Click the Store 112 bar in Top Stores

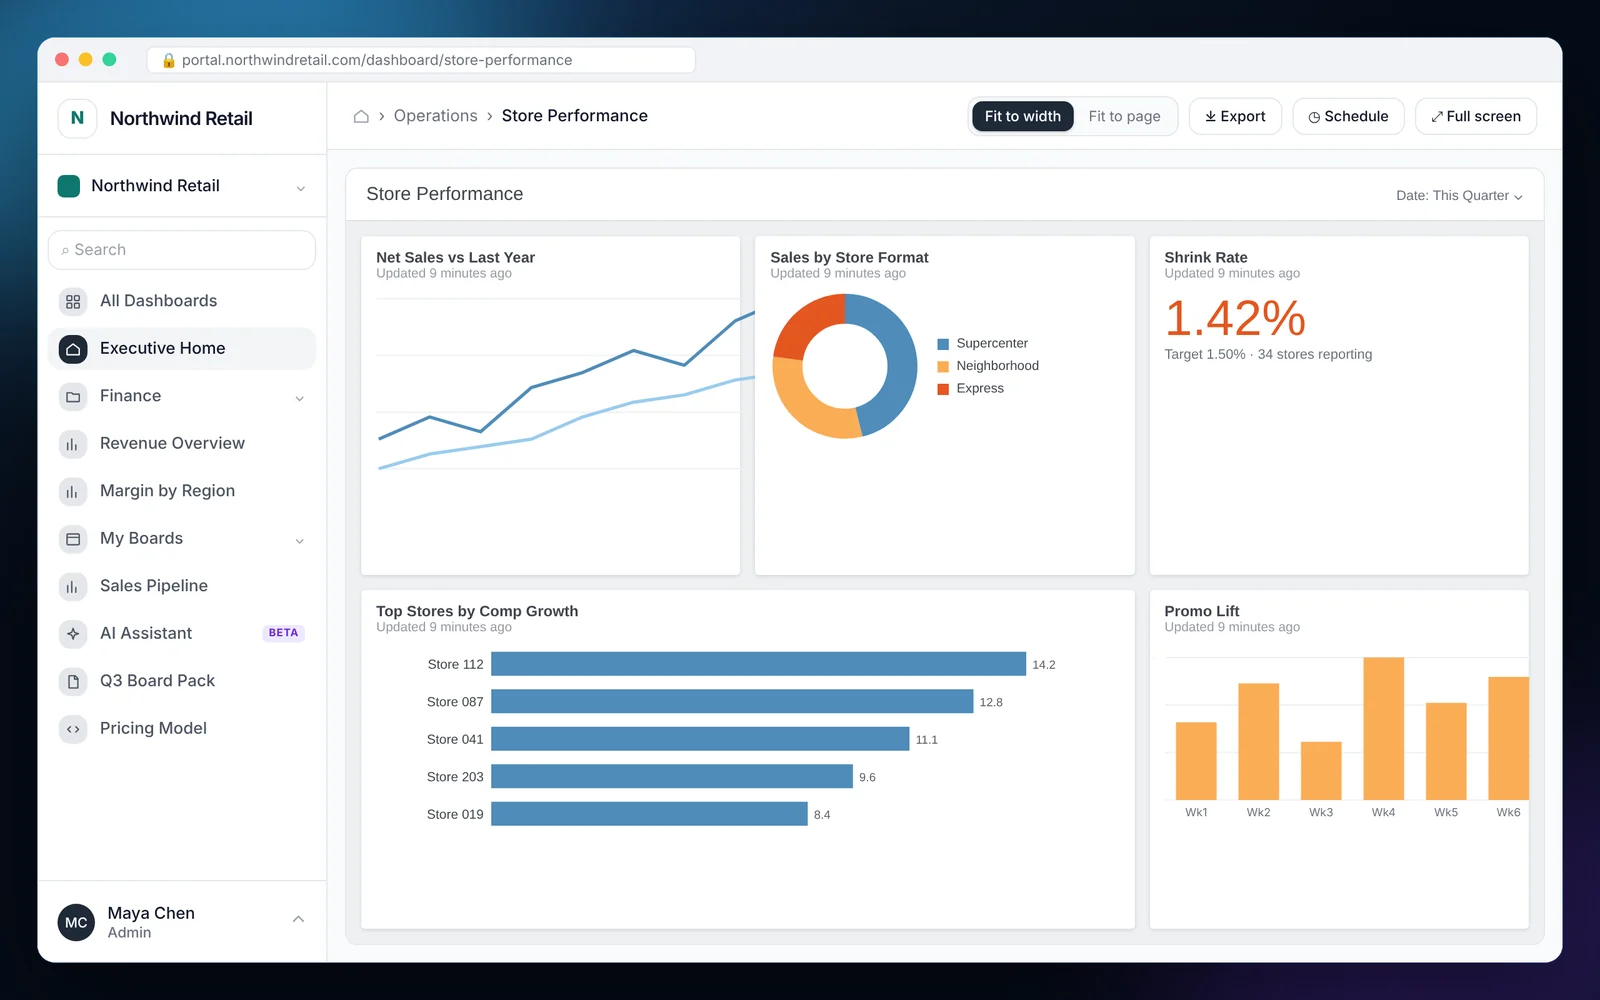tap(759, 664)
